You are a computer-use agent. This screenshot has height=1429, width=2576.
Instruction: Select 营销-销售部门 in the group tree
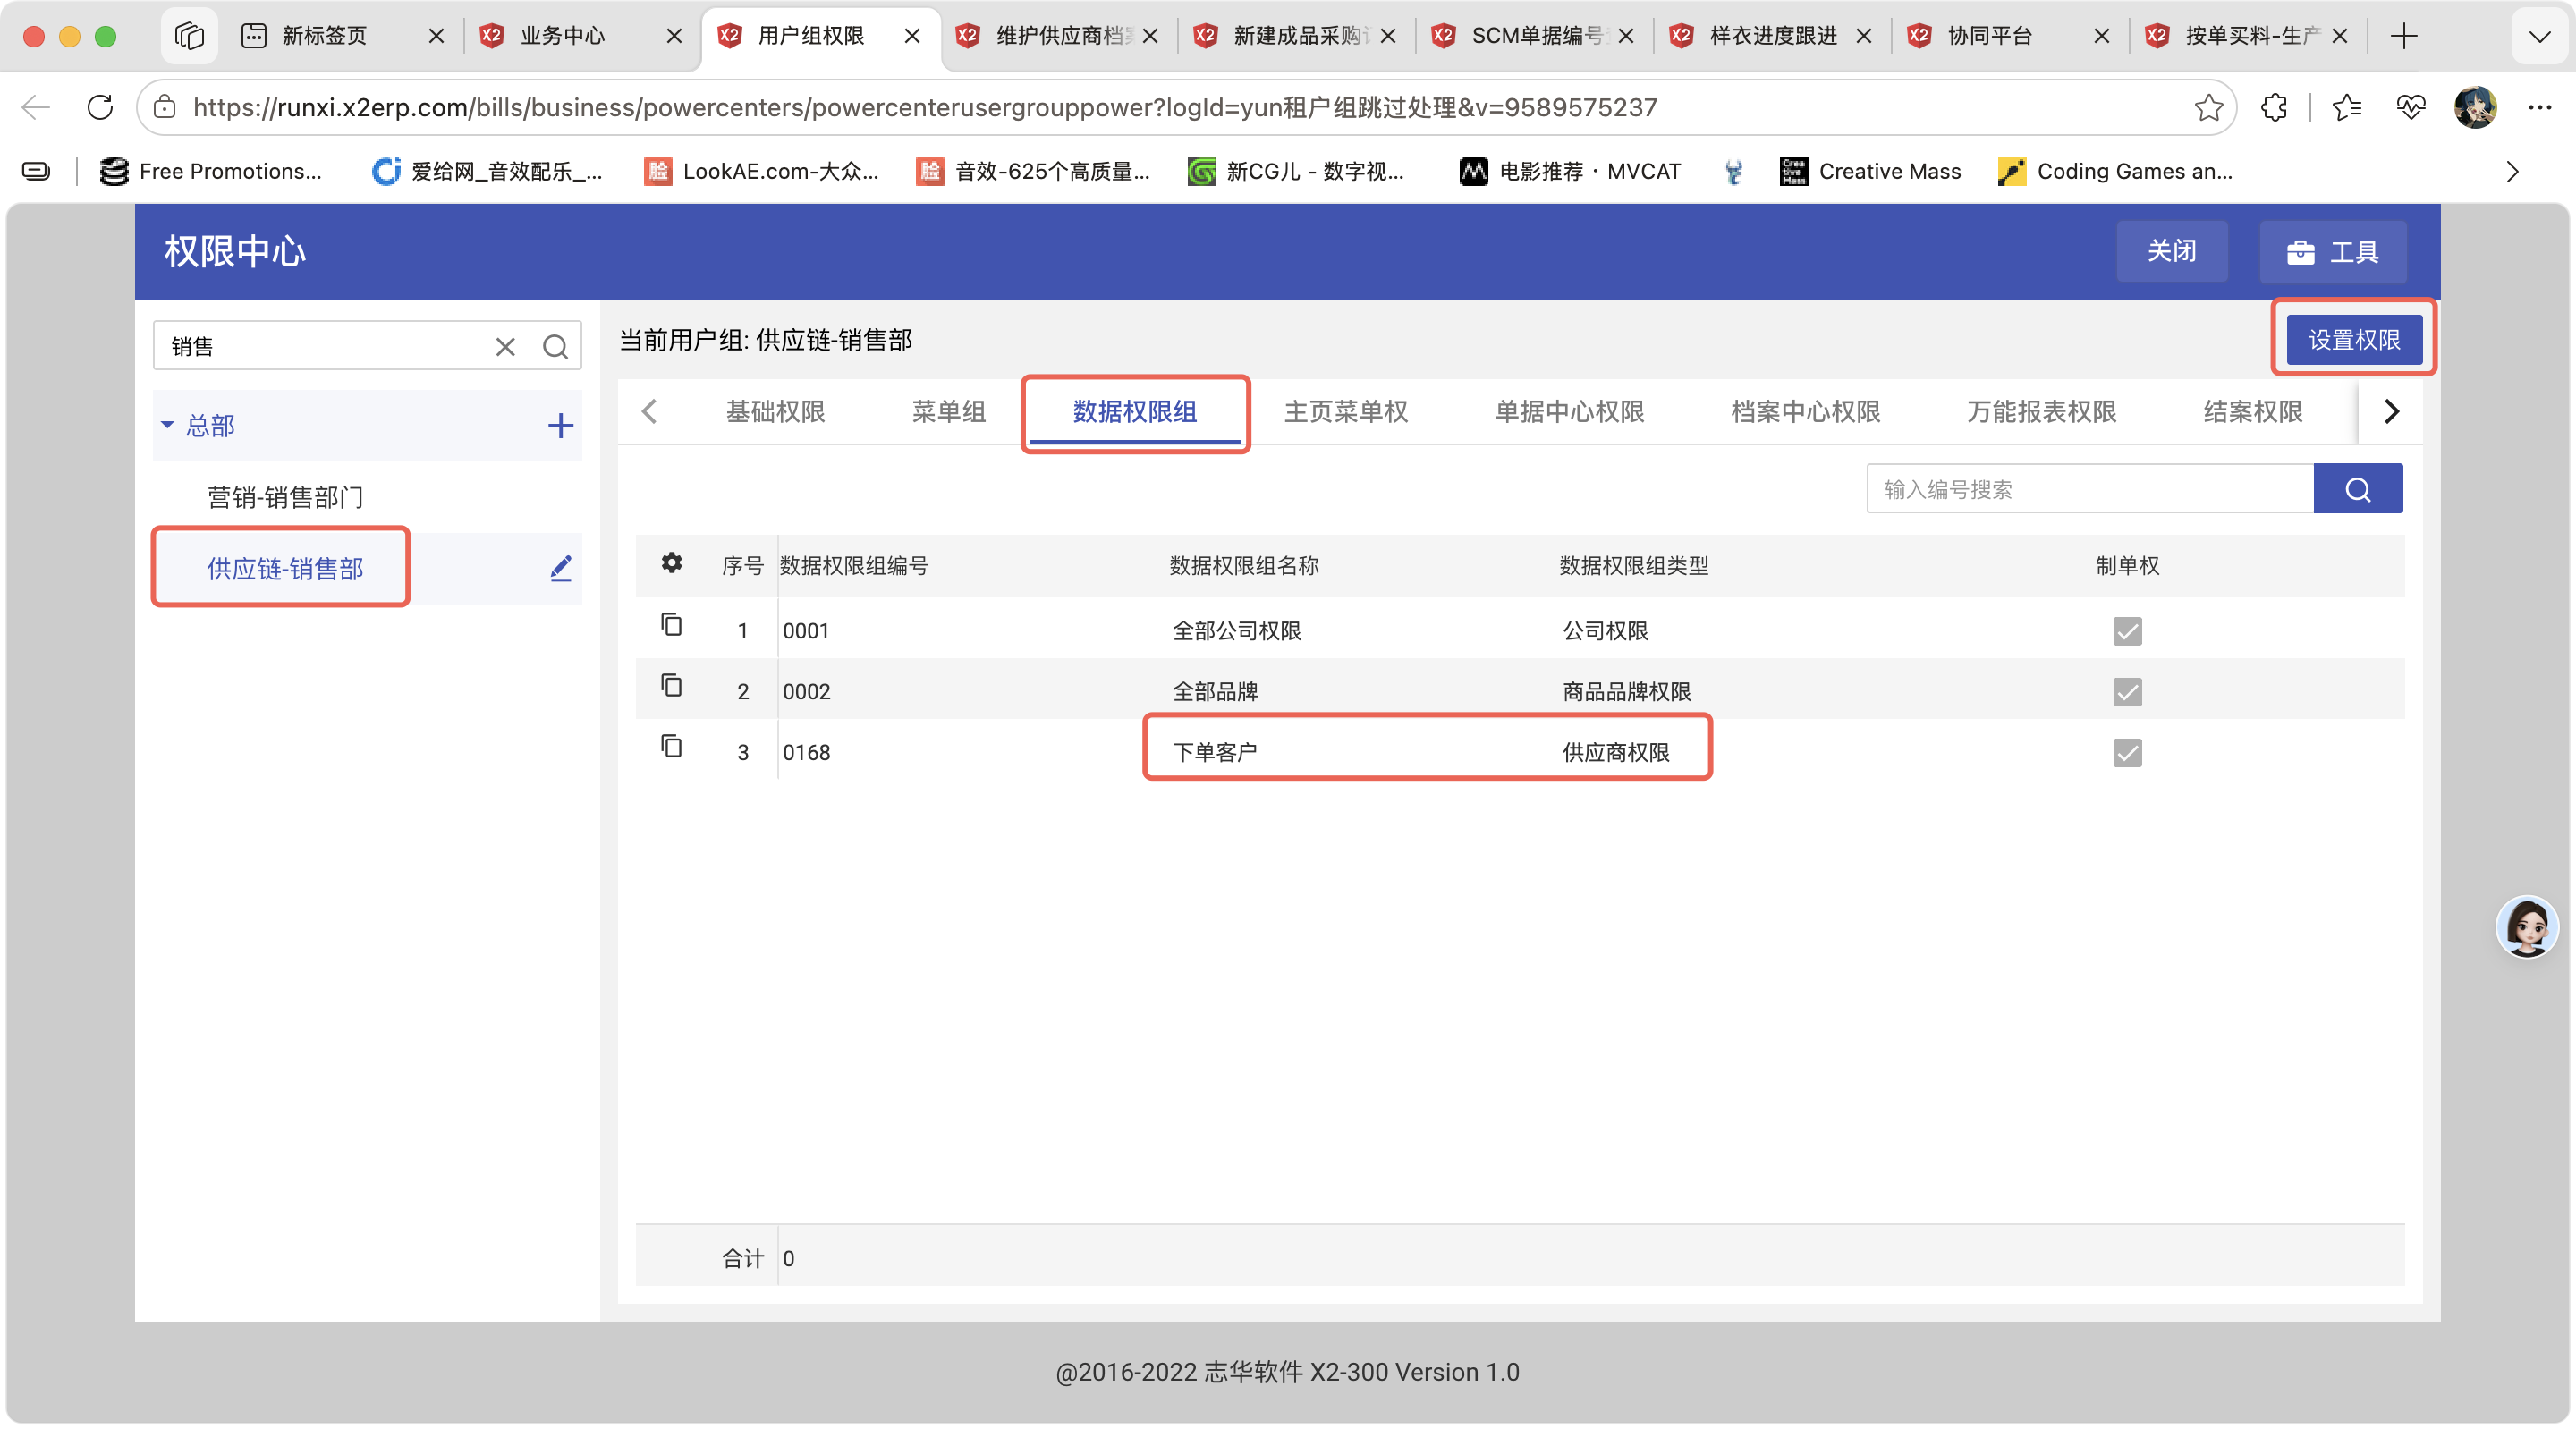285,497
